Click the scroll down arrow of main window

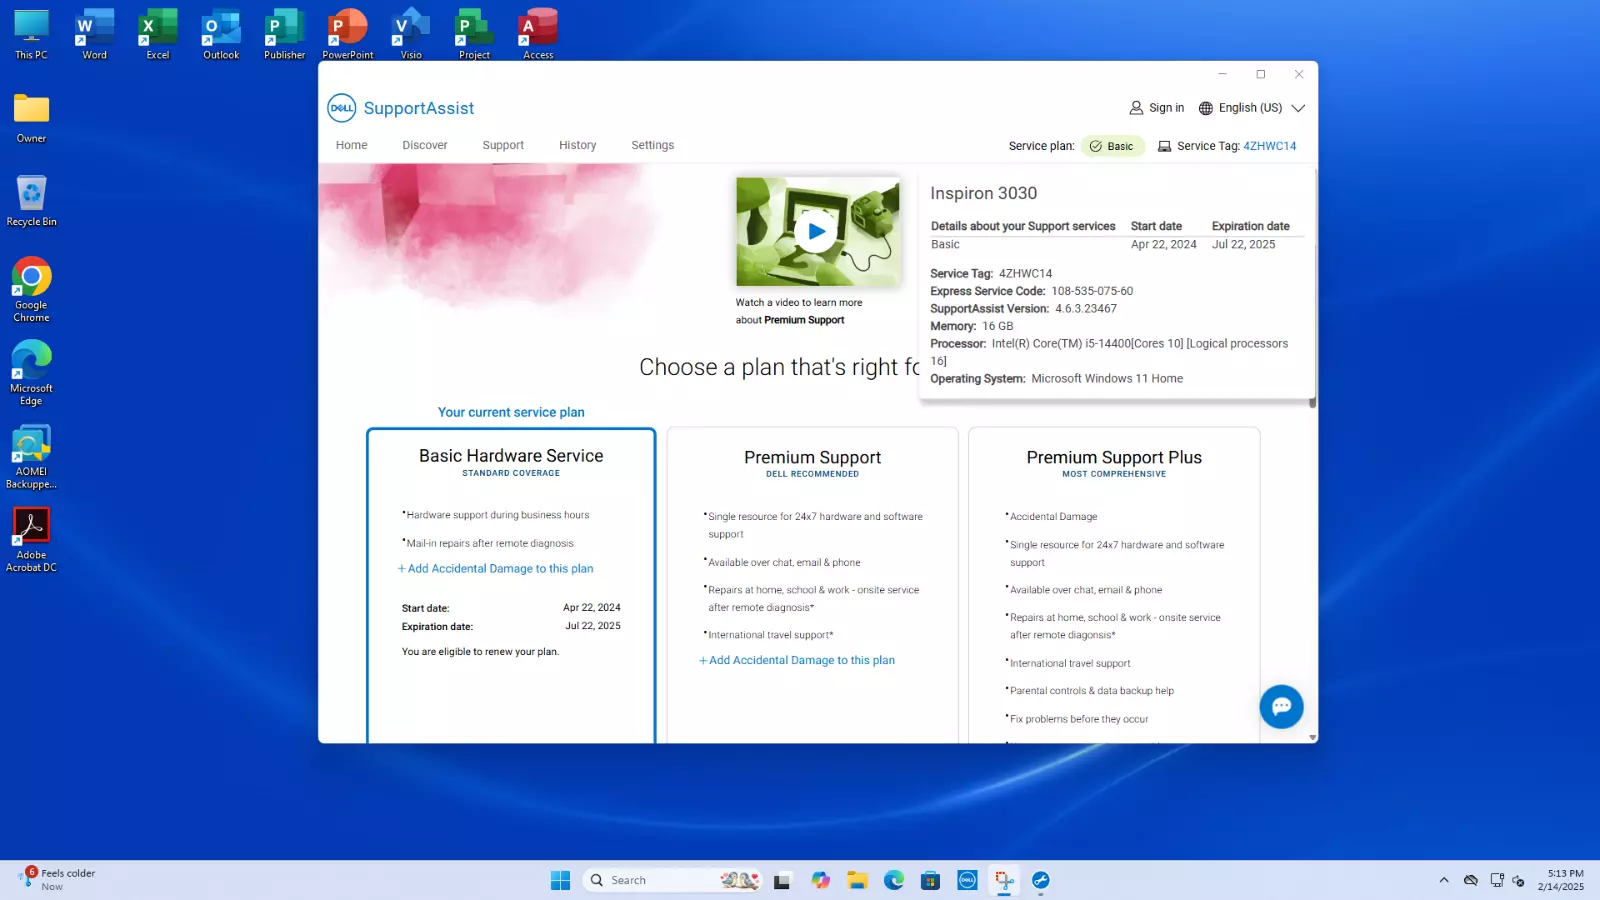[x=1313, y=737]
